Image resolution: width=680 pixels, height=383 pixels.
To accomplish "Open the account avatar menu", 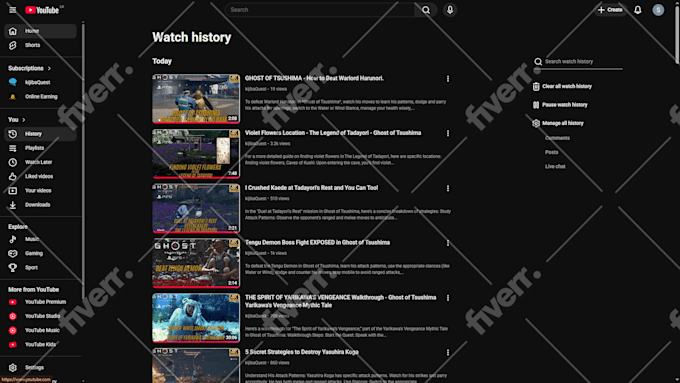I will [x=658, y=10].
